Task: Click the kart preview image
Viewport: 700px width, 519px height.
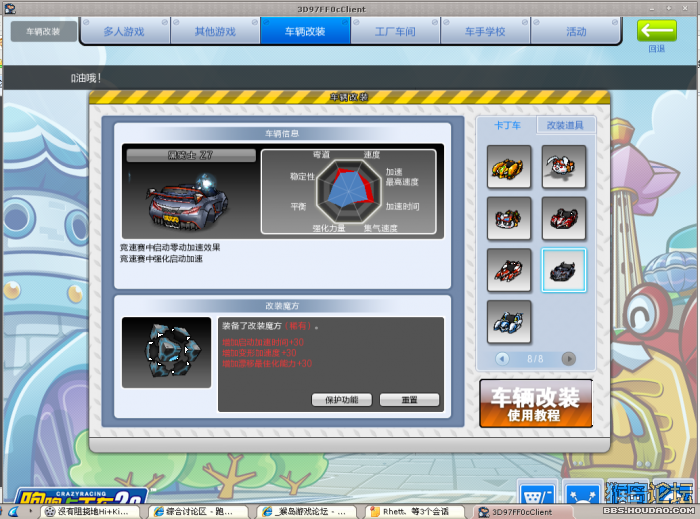Action: tap(190, 201)
